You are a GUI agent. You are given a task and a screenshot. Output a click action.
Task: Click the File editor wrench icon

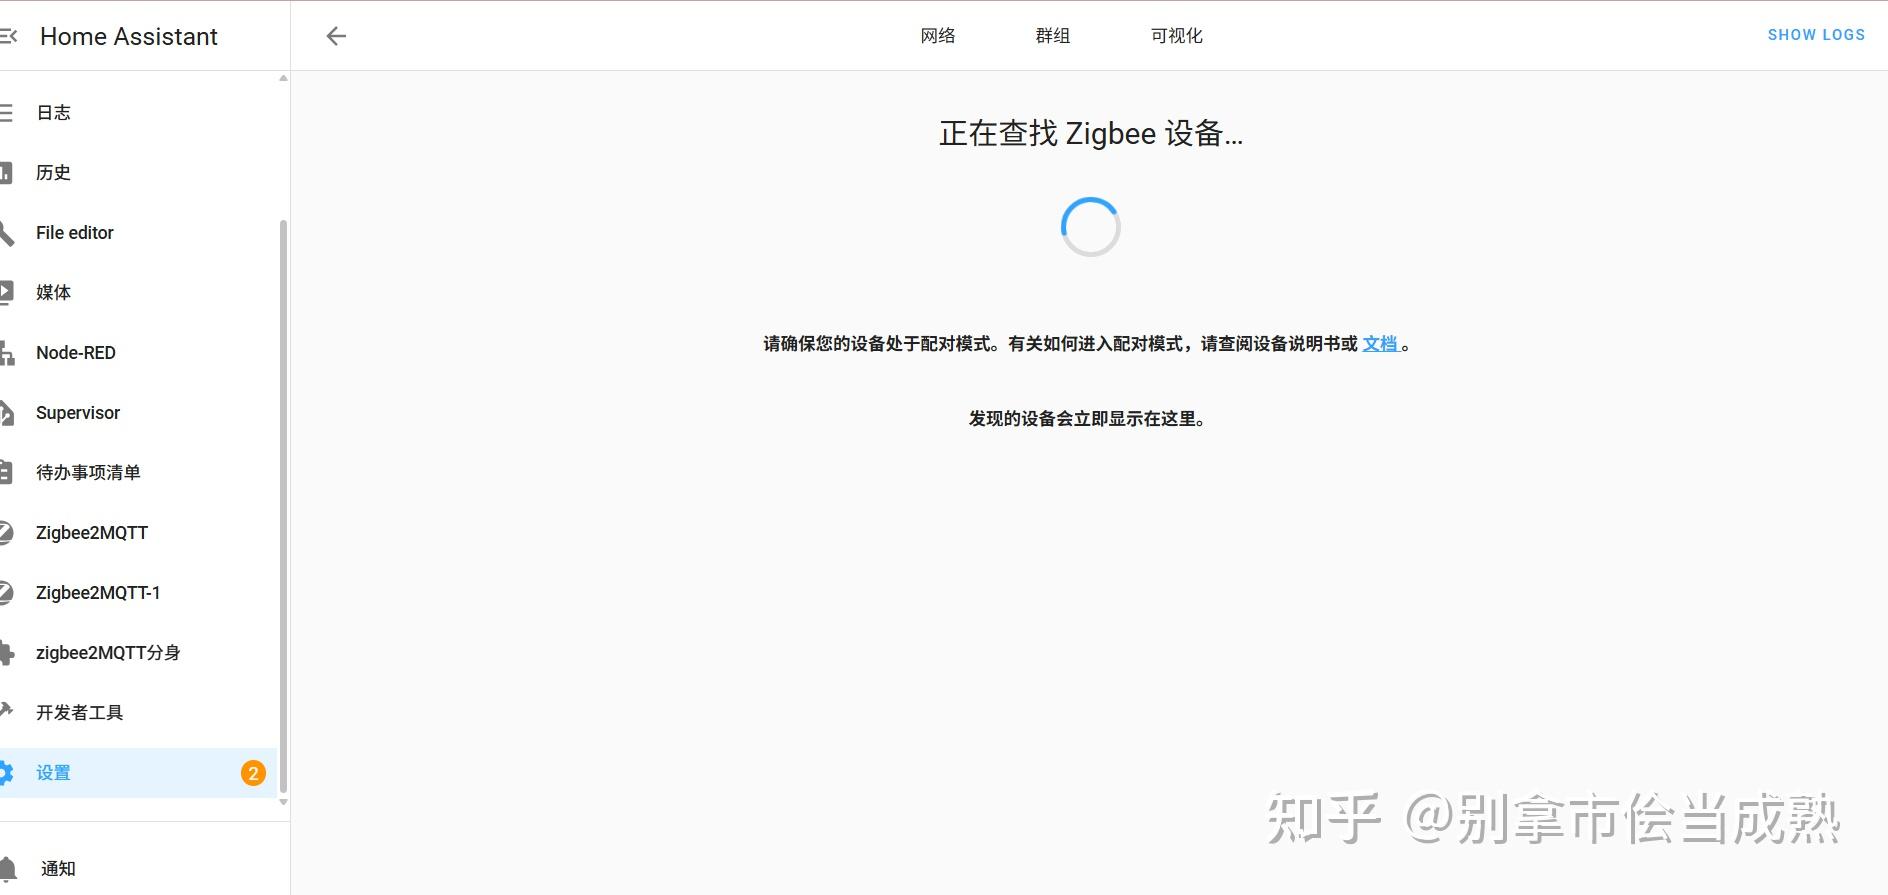click(6, 233)
